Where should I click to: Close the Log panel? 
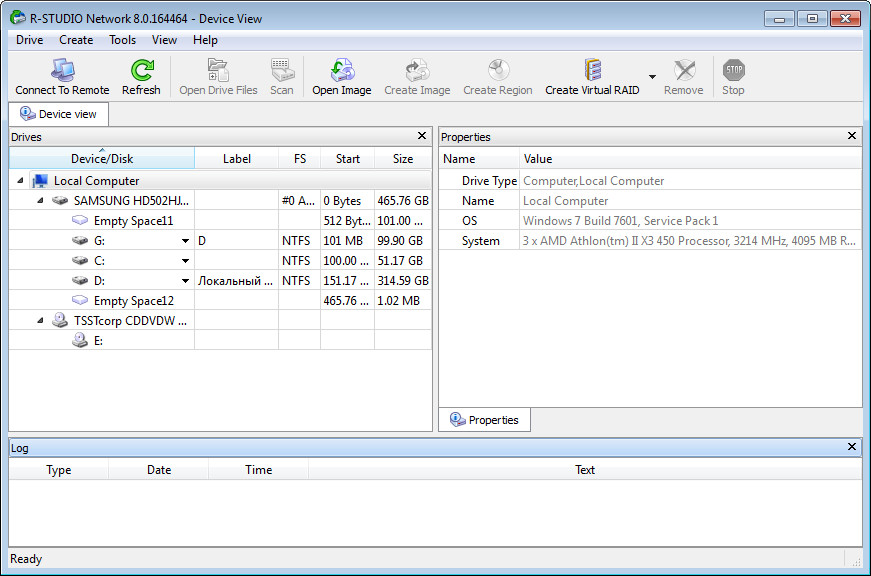(851, 447)
